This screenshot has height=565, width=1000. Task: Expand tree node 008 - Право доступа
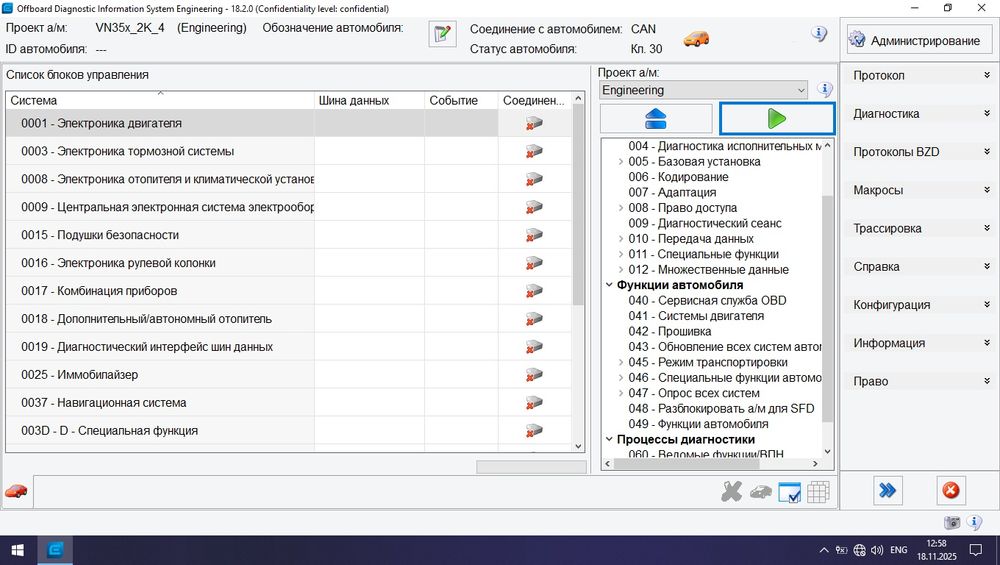(621, 208)
